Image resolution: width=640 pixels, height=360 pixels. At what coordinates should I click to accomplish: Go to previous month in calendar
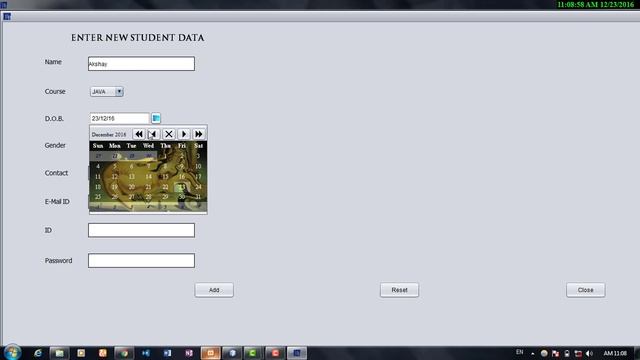(x=153, y=134)
